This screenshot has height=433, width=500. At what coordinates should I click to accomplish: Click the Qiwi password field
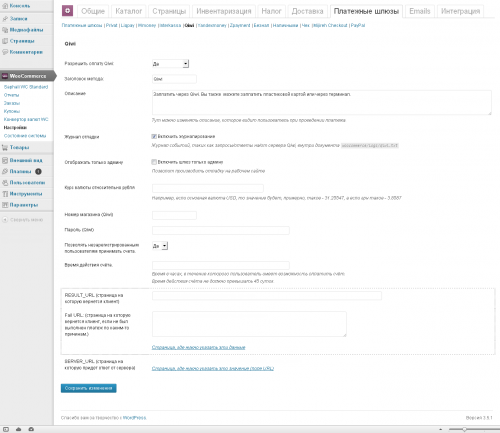(221, 230)
